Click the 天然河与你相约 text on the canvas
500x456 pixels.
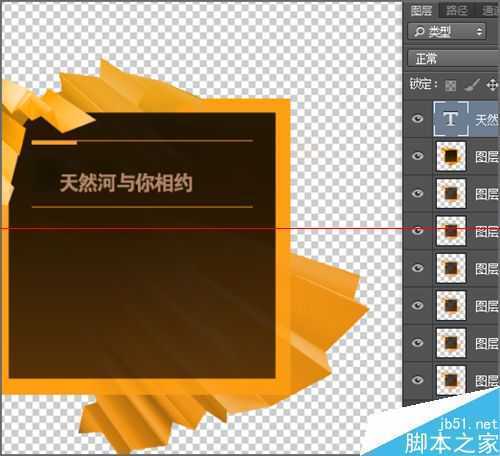coord(126,183)
